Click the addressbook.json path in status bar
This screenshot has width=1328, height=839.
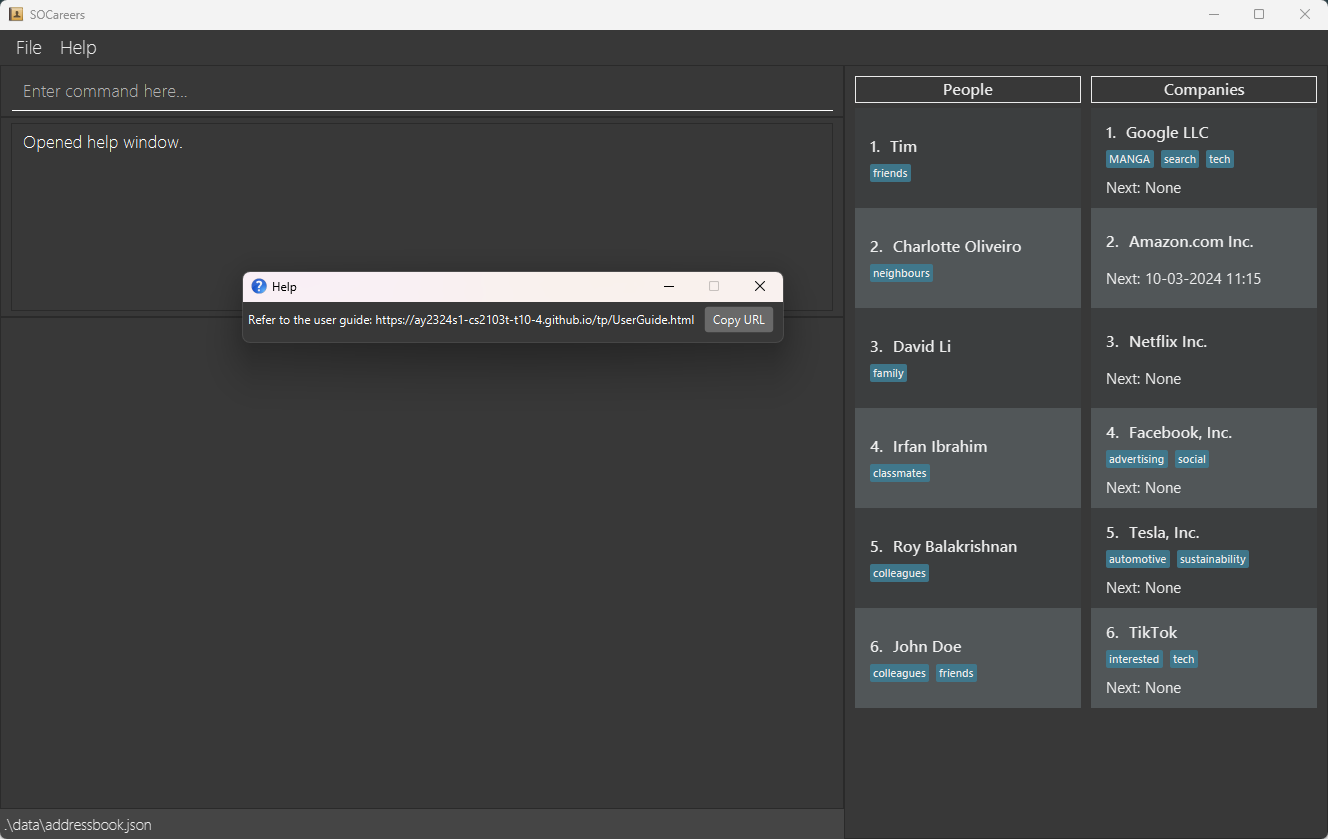(78, 824)
